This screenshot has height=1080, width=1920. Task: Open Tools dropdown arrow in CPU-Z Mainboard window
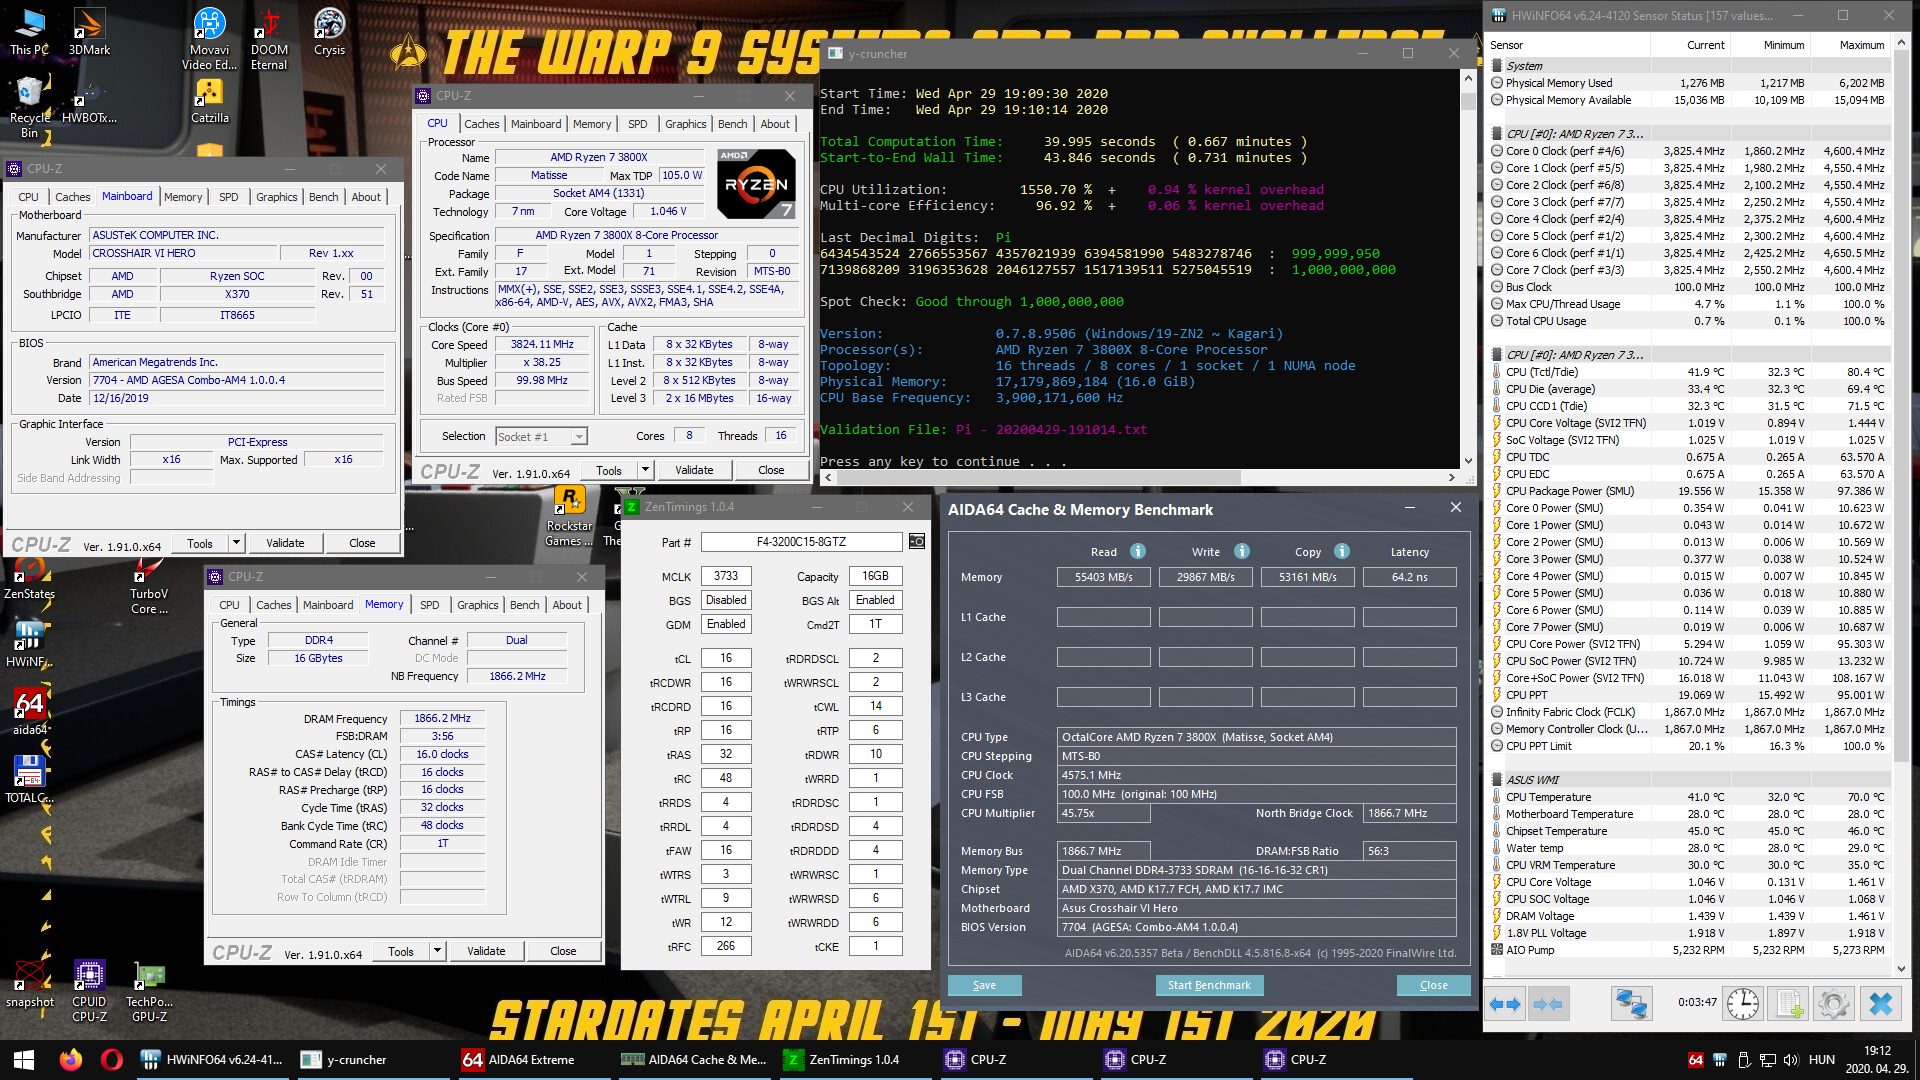pos(237,543)
